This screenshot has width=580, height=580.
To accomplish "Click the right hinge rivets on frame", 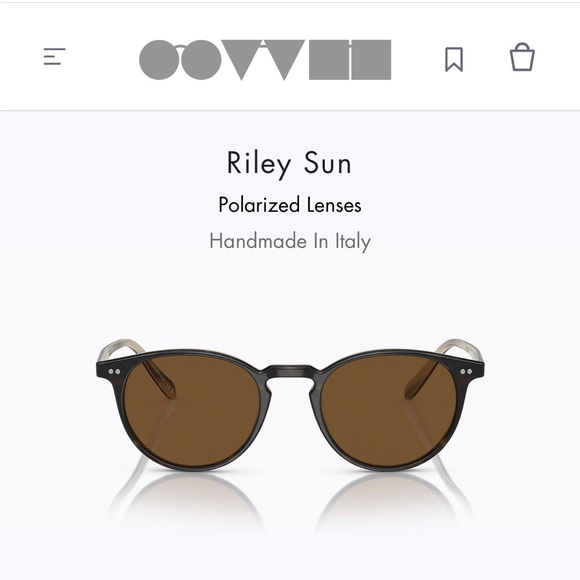I will [x=466, y=371].
